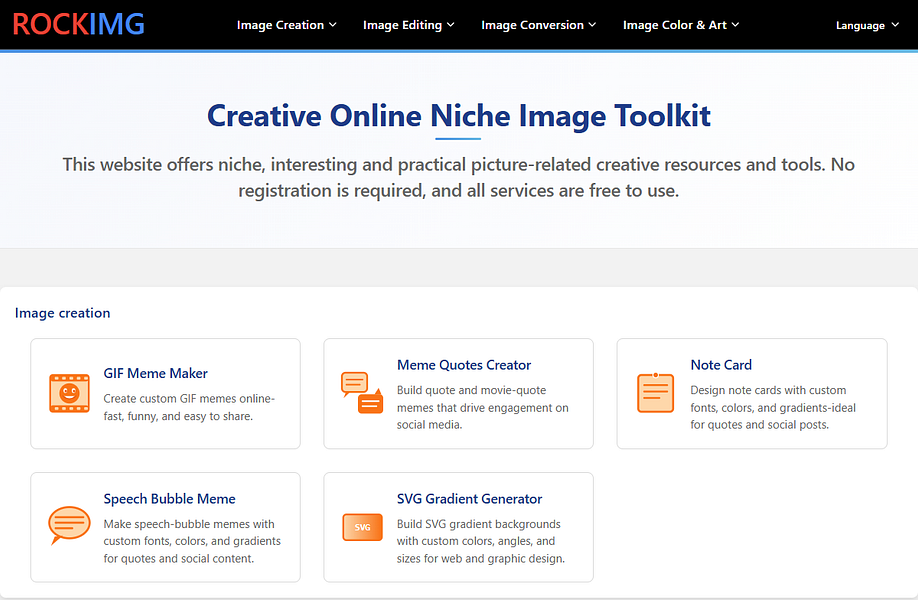Expand the Image Creation dropdown menu
Screen dimensions: 918x600
286,25
